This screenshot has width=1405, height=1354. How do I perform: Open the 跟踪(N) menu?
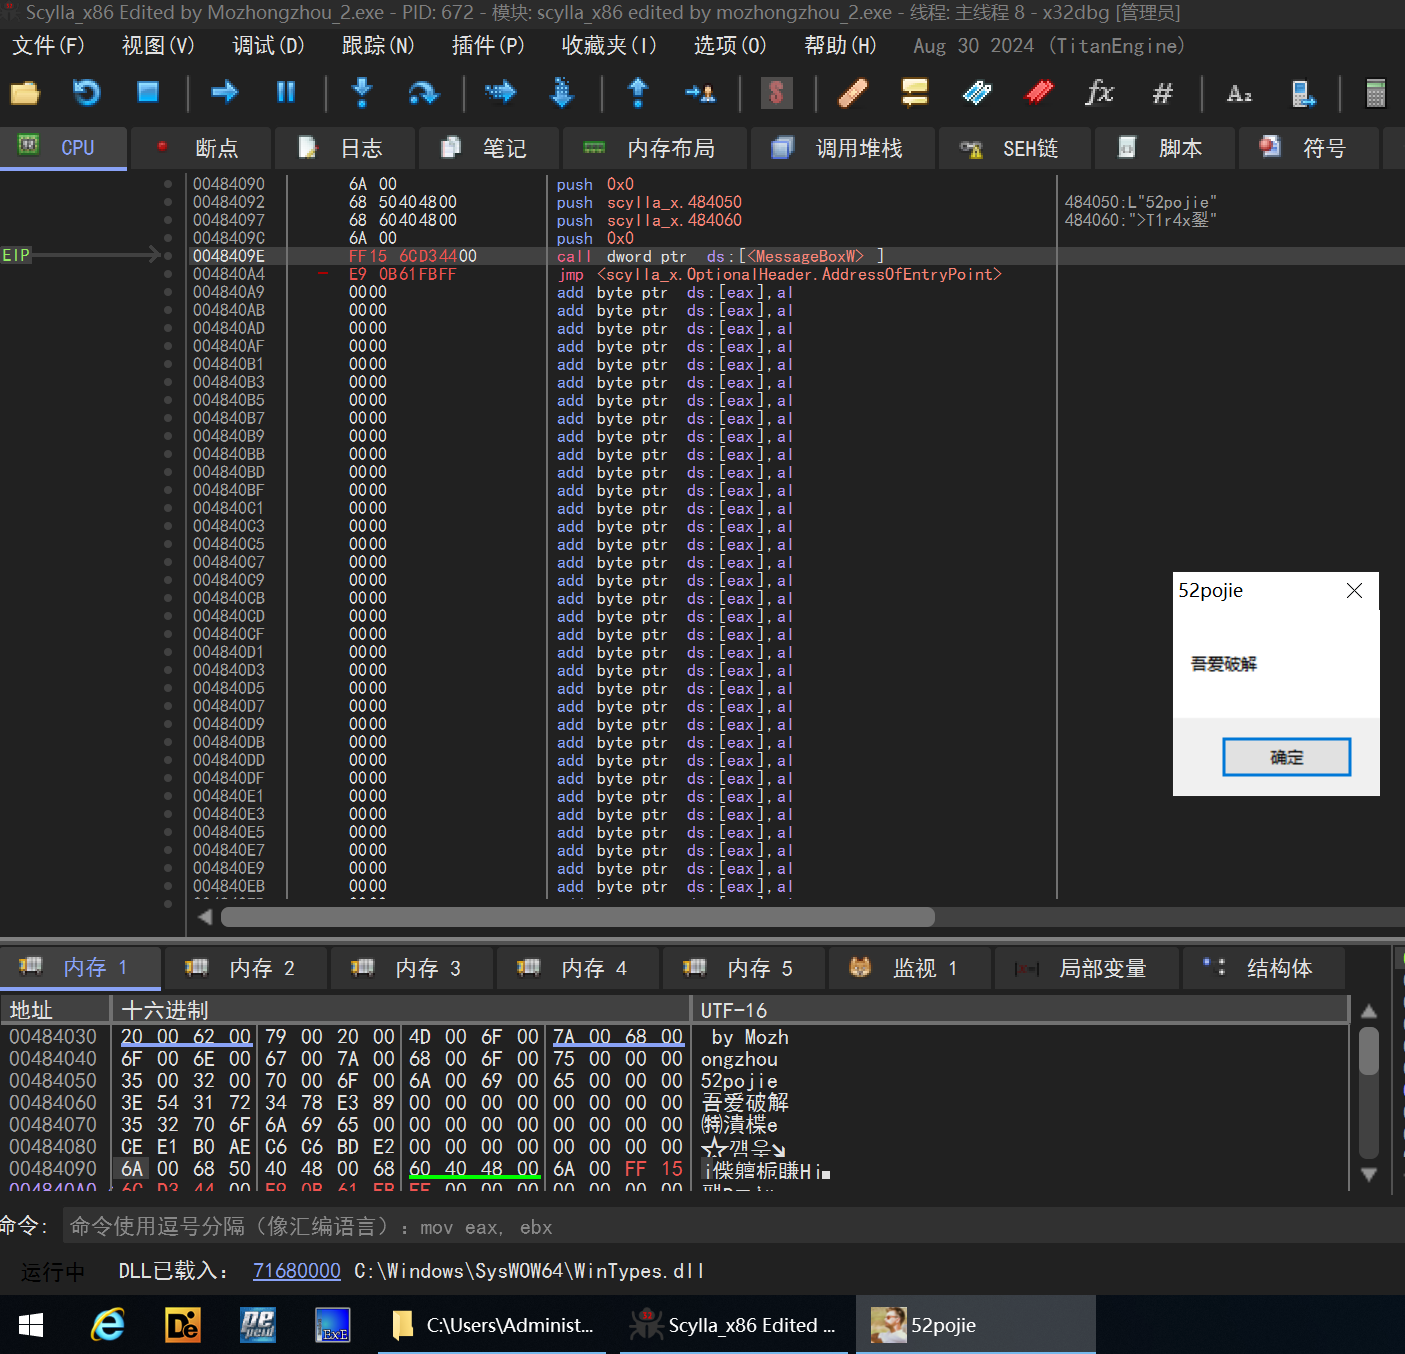(378, 46)
